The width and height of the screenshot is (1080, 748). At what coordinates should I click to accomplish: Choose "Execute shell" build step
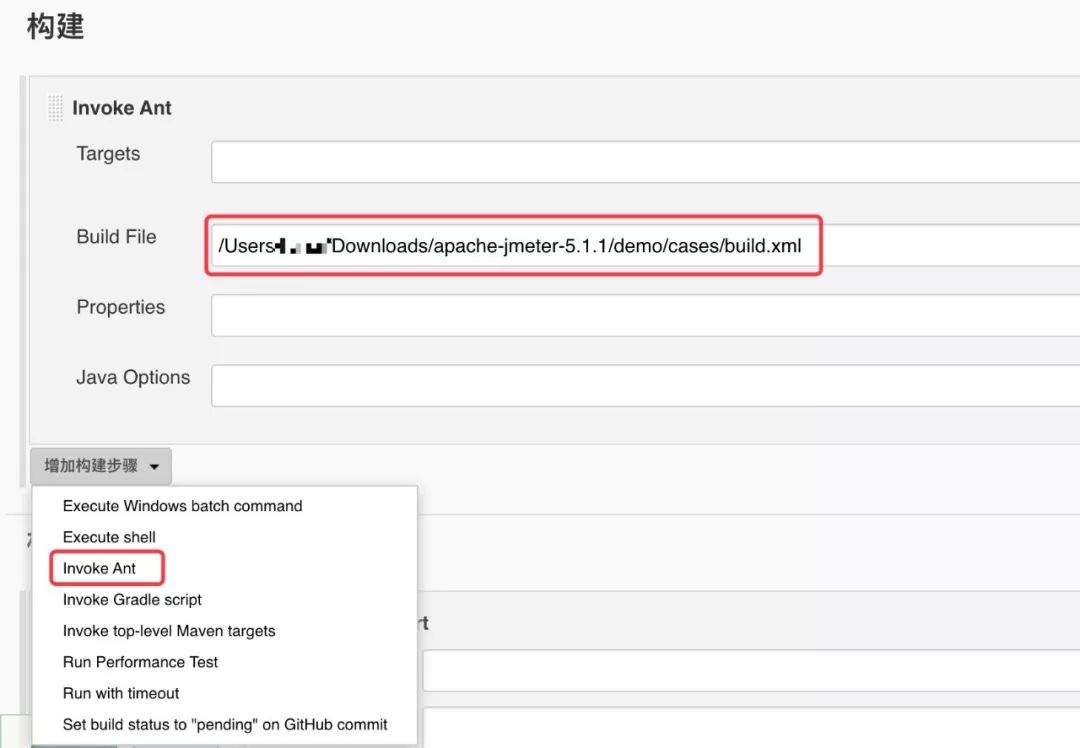click(108, 537)
